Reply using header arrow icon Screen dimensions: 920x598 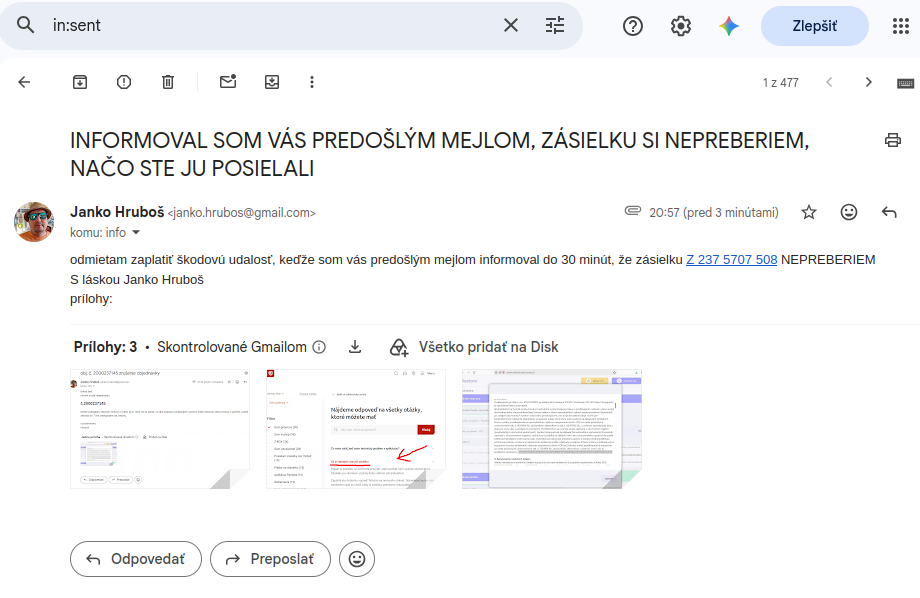889,212
